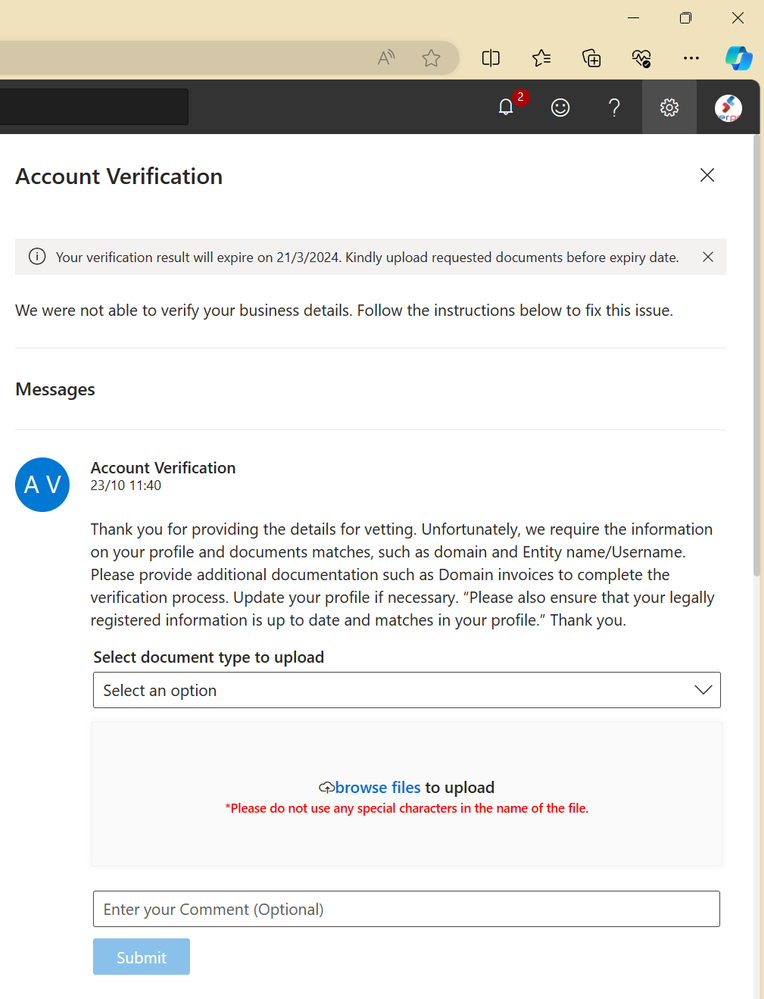Click the browse files link
Viewport: 764px width, 999px height.
click(378, 787)
